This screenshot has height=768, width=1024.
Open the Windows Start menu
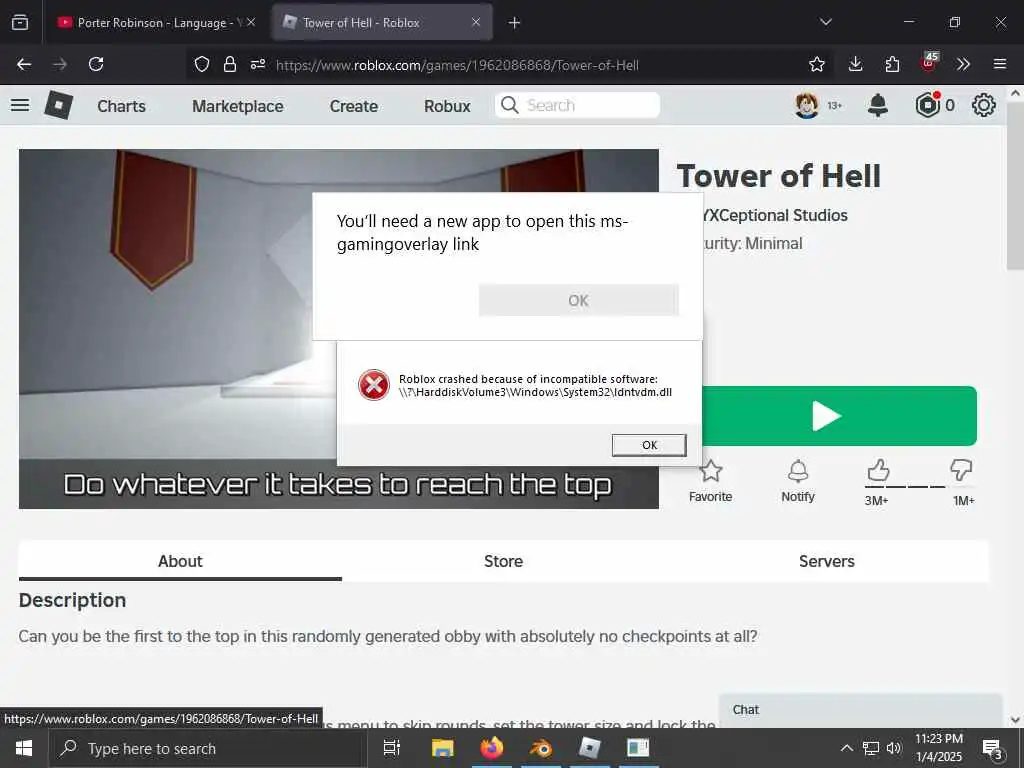pyautogui.click(x=24, y=748)
